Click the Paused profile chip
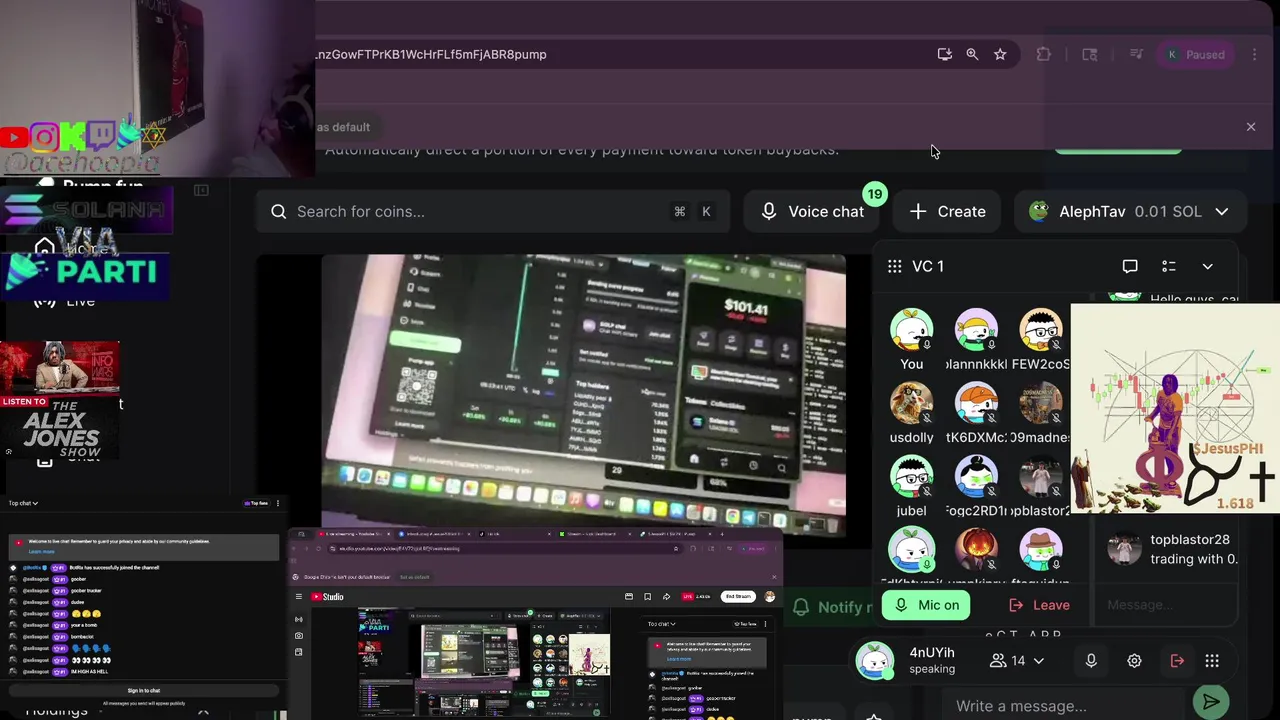 pos(1195,54)
